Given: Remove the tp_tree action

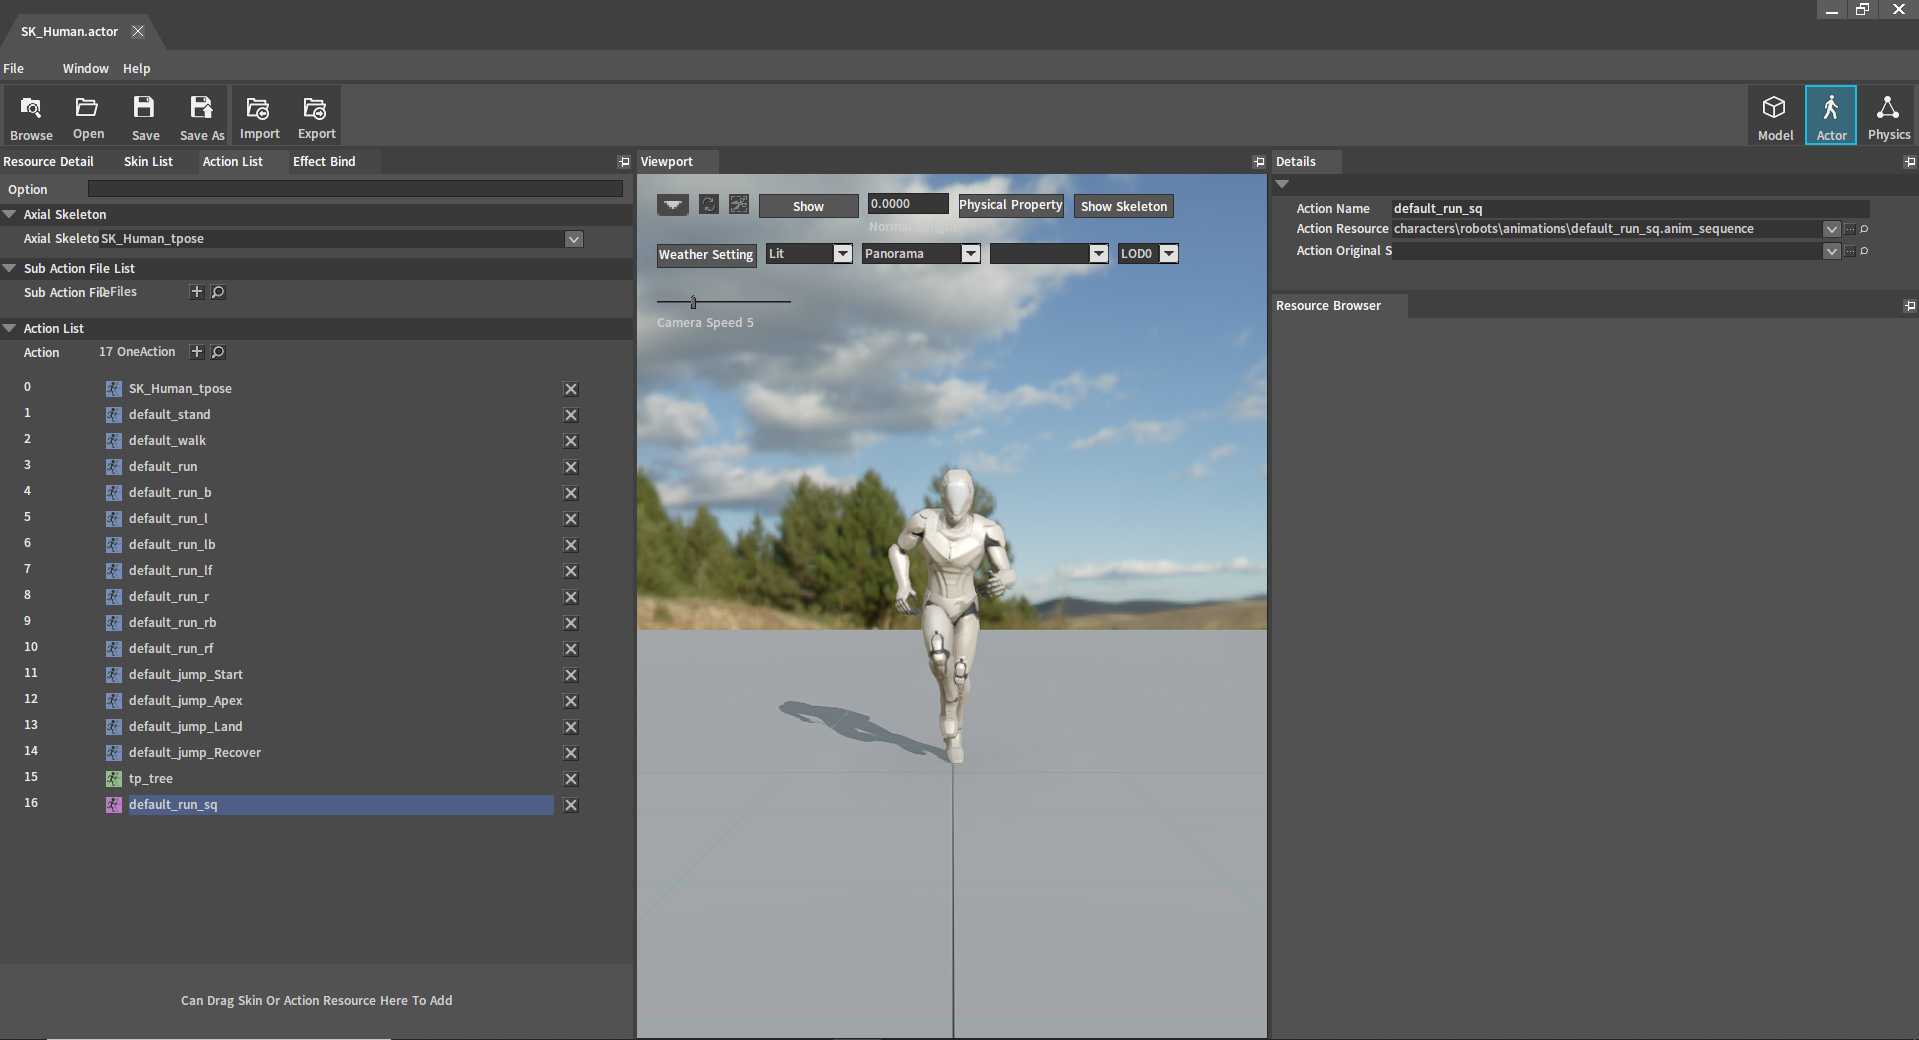Looking at the screenshot, I should pyautogui.click(x=571, y=779).
